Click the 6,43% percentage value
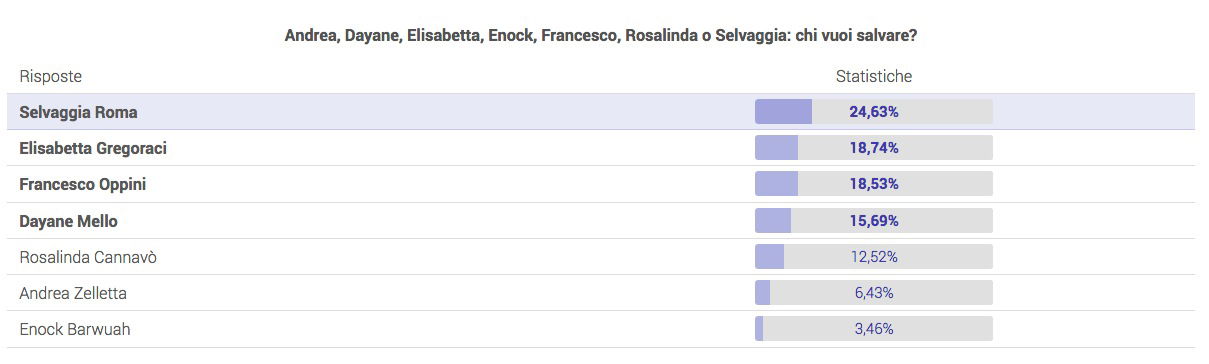 pyautogui.click(x=874, y=293)
